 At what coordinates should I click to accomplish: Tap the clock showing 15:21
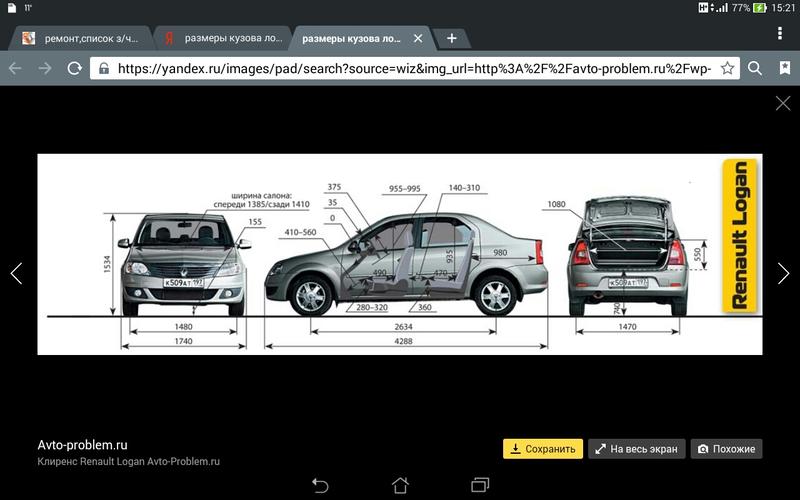783,8
